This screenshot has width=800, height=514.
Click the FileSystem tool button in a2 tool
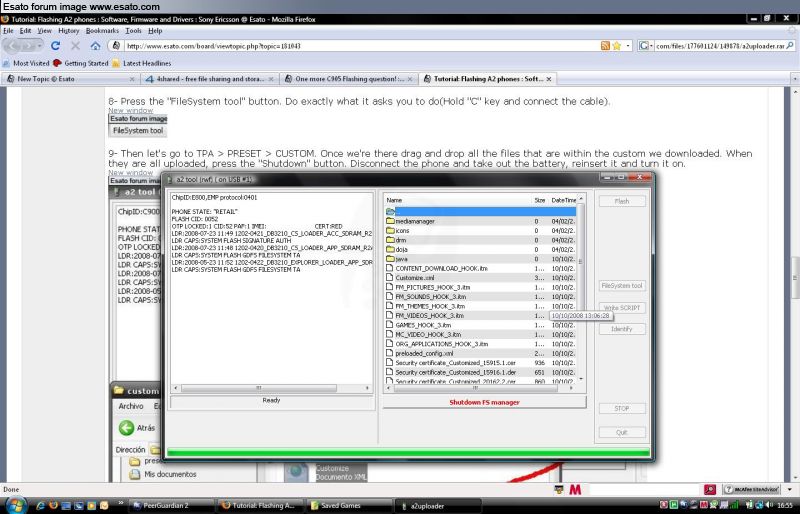pos(621,286)
